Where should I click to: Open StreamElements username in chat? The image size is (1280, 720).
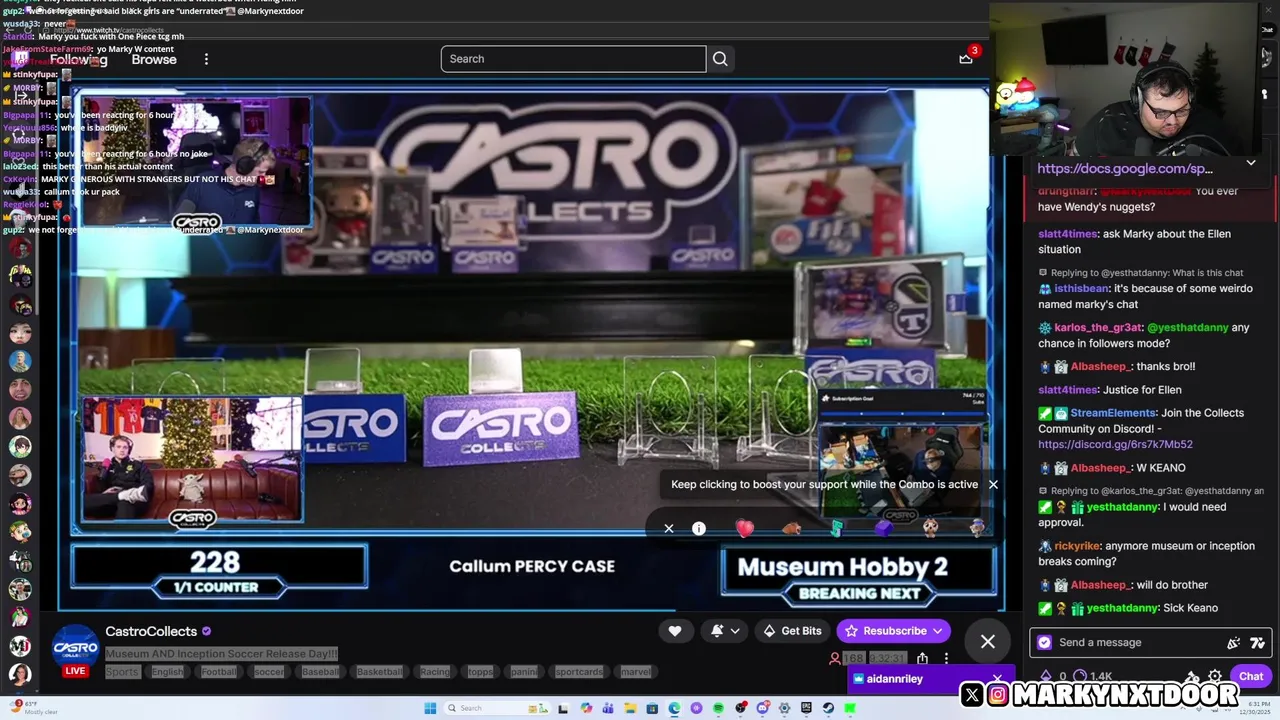[x=1113, y=413]
